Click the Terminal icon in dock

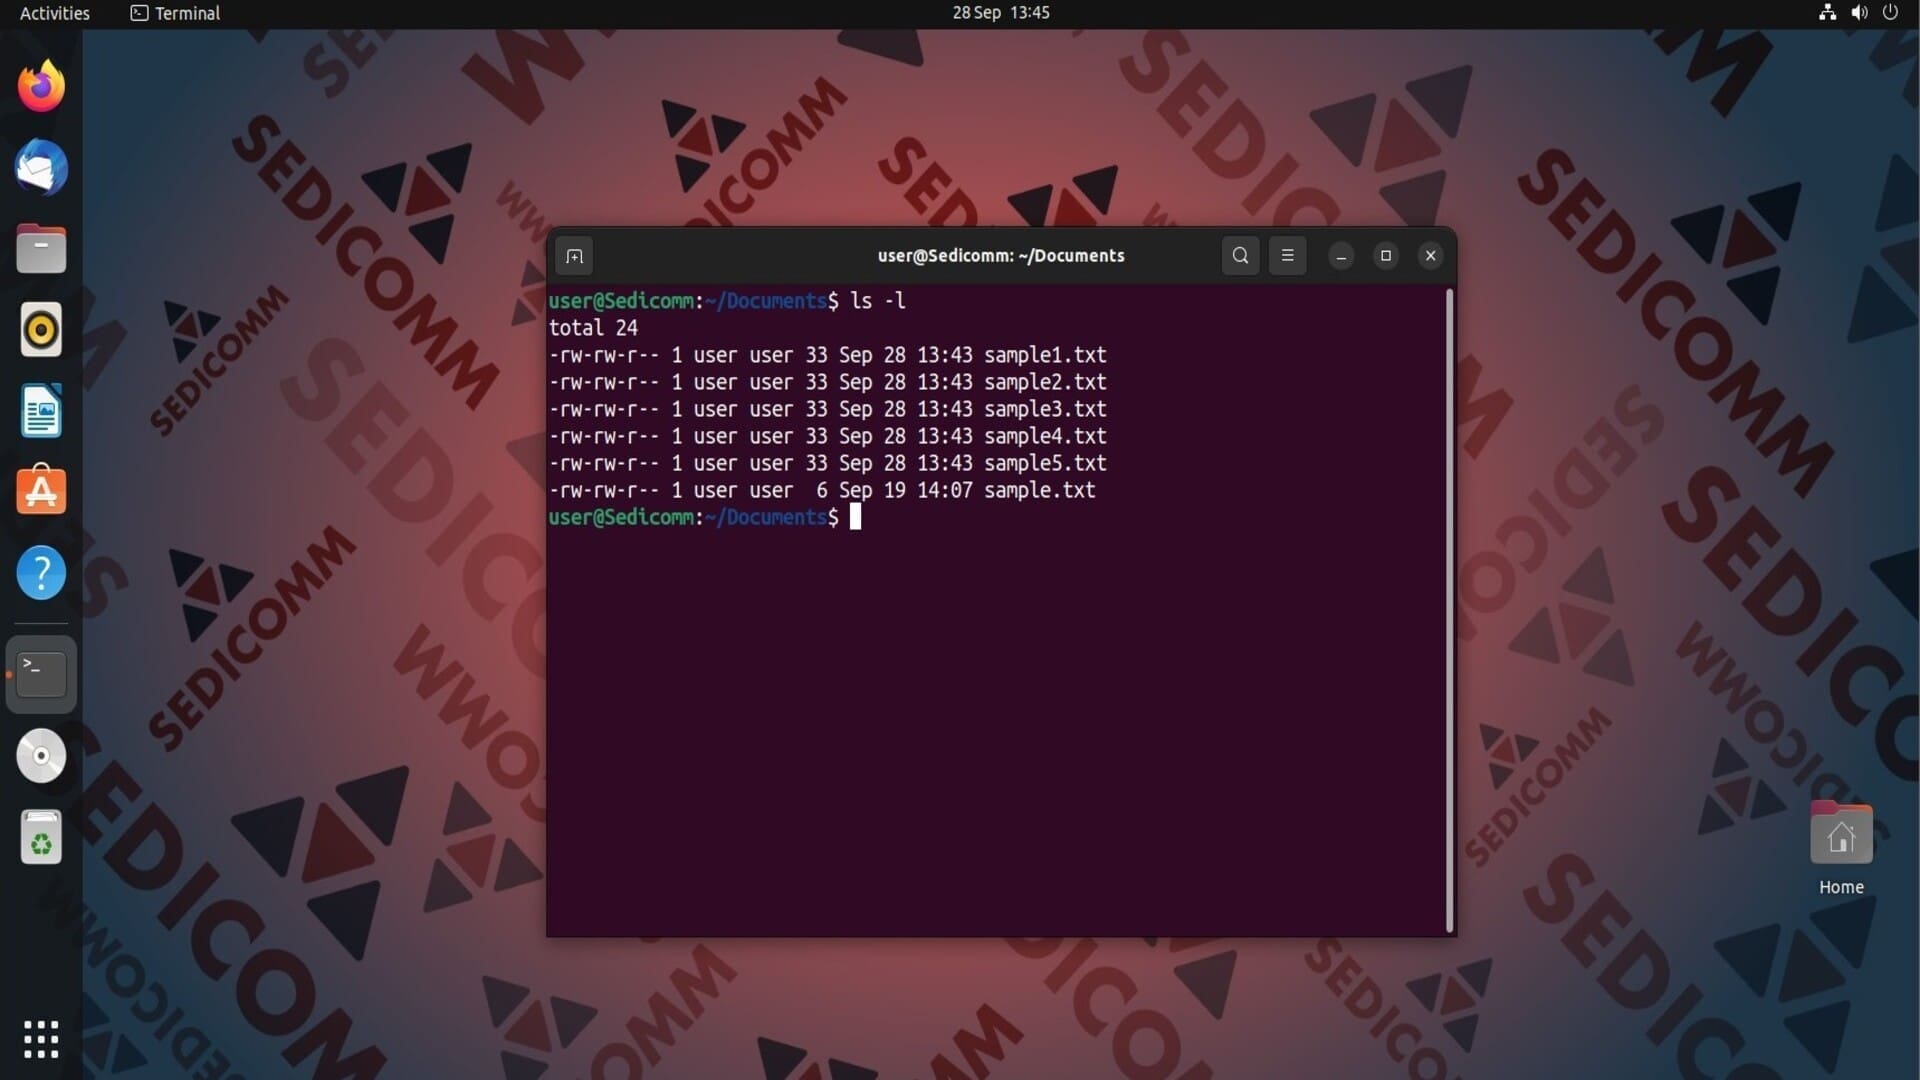coord(41,674)
